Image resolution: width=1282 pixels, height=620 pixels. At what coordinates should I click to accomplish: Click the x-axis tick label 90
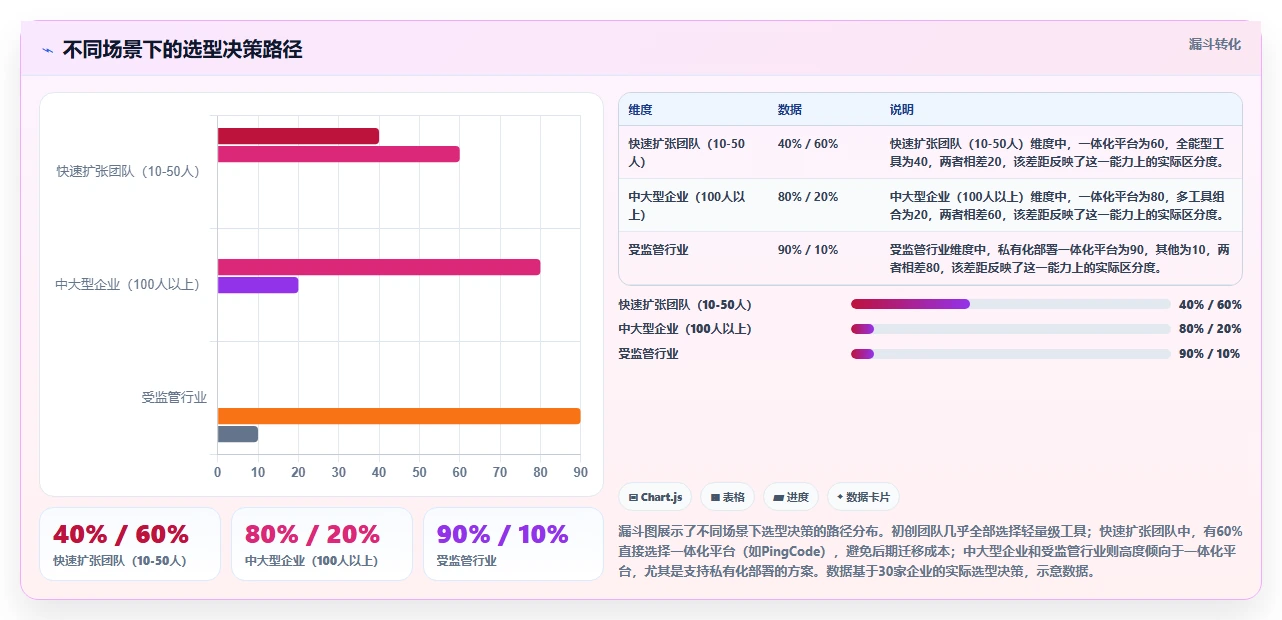580,472
